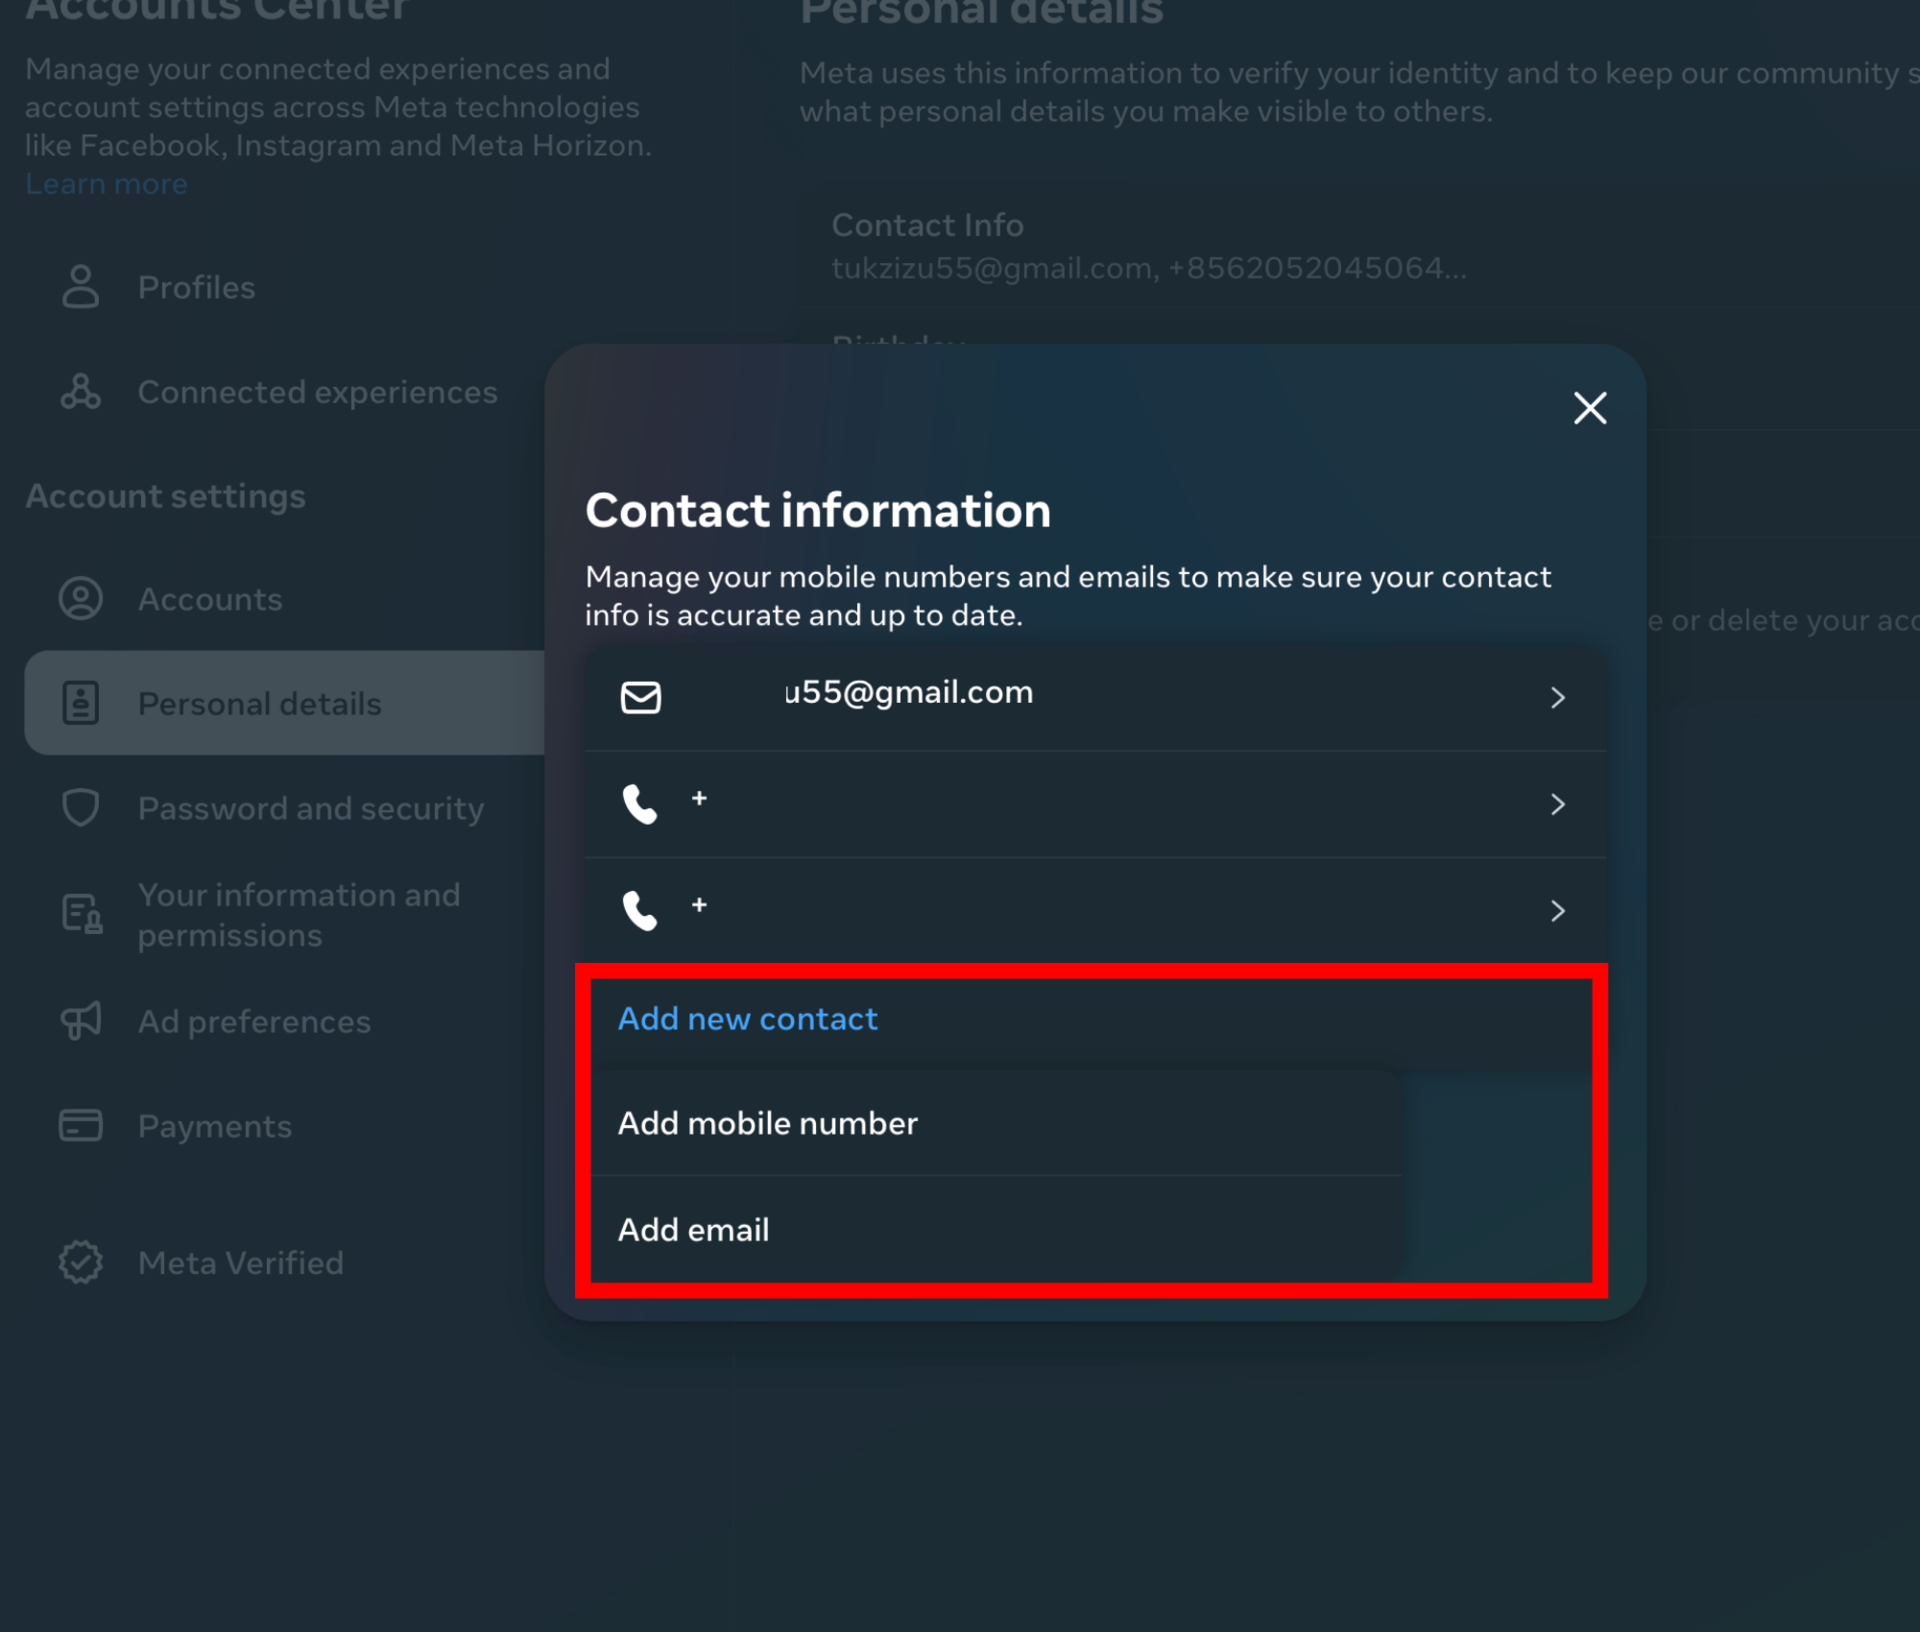Click the Password and security shield icon
This screenshot has height=1632, width=1920.
pos(80,808)
